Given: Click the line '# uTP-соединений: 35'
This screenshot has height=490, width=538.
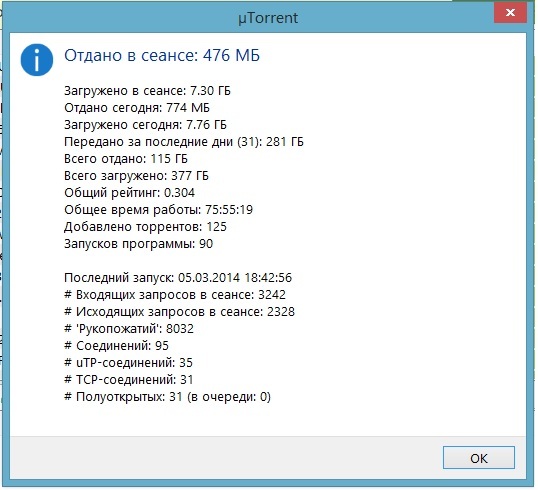Looking at the screenshot, I should click(x=129, y=363).
